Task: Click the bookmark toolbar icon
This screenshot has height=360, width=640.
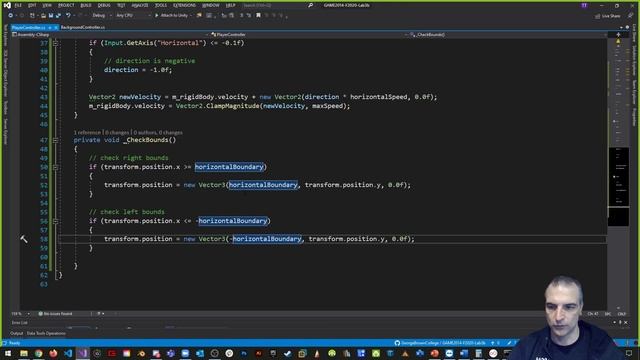Action: (258, 16)
